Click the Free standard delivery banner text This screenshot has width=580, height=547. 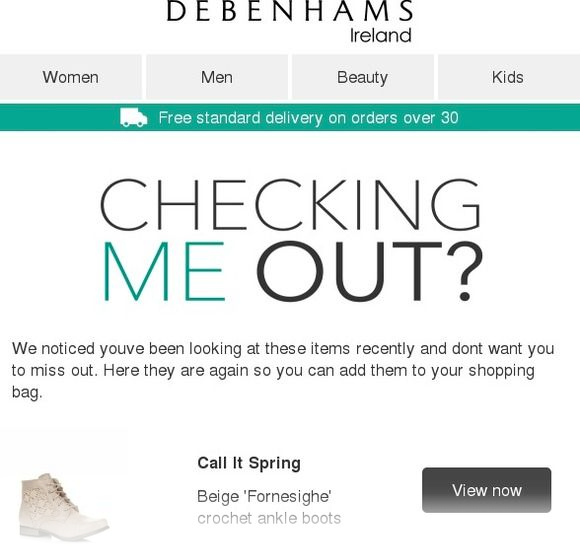(308, 118)
